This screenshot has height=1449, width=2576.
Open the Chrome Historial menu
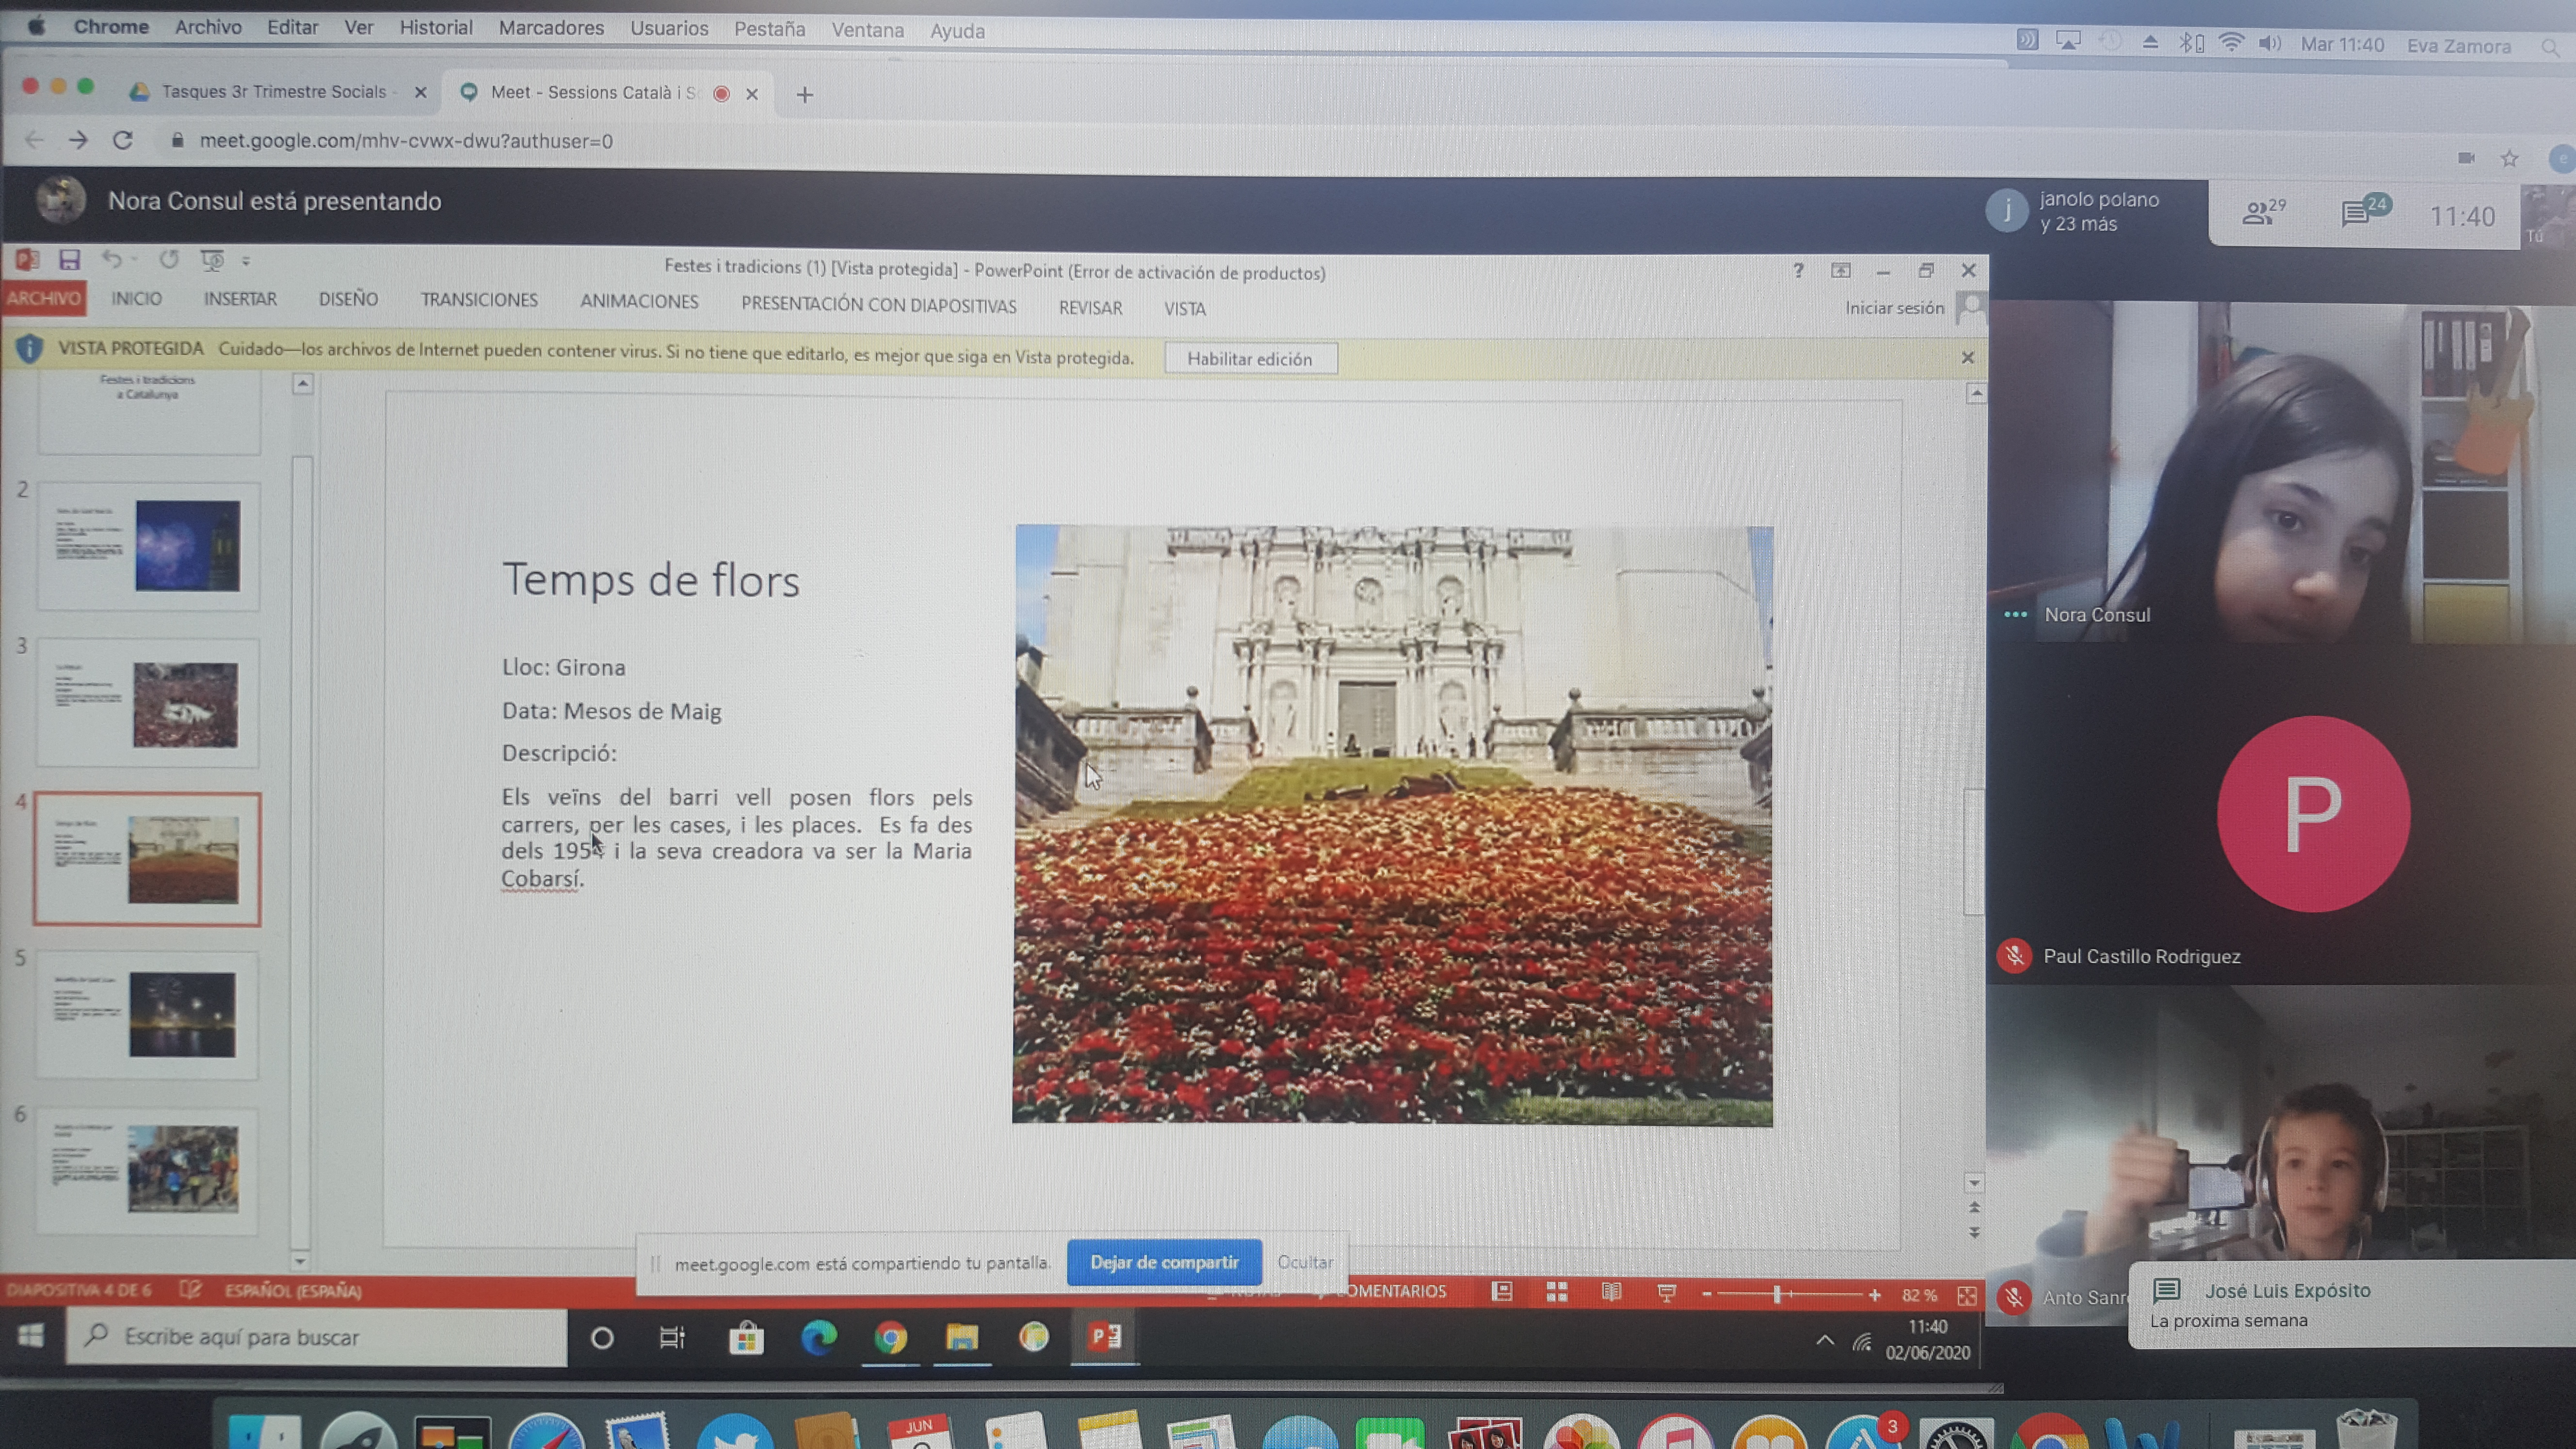[436, 28]
